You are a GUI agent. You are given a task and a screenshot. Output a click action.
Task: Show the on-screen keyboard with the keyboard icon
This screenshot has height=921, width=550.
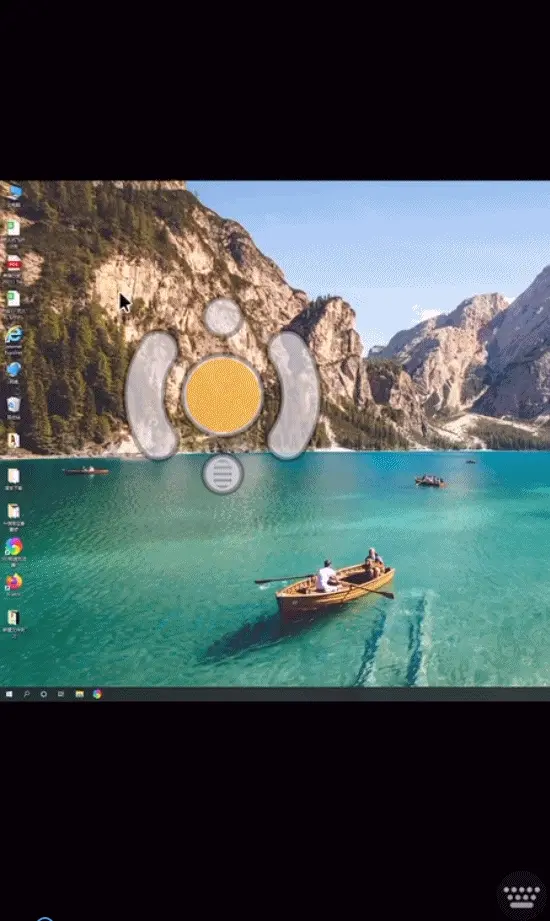(x=521, y=896)
